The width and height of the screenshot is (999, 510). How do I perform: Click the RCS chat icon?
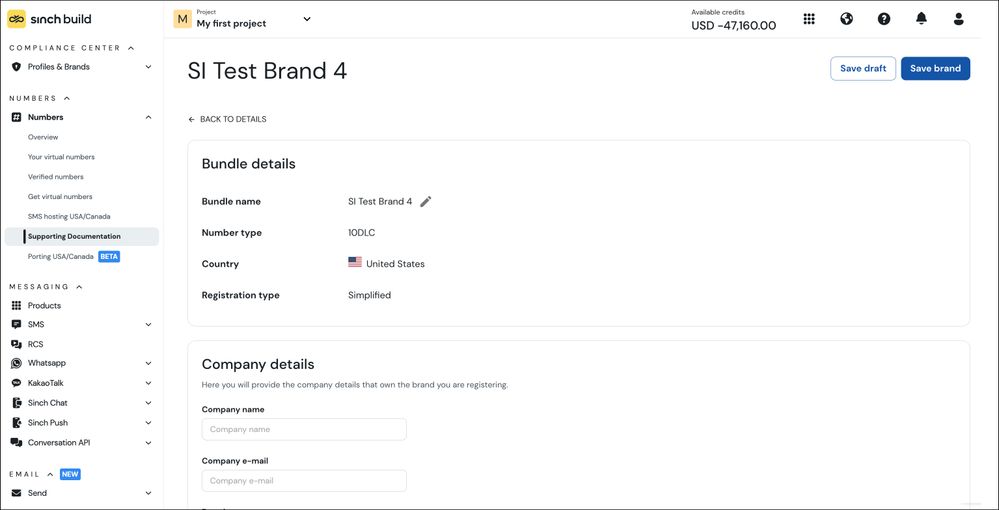(17, 344)
